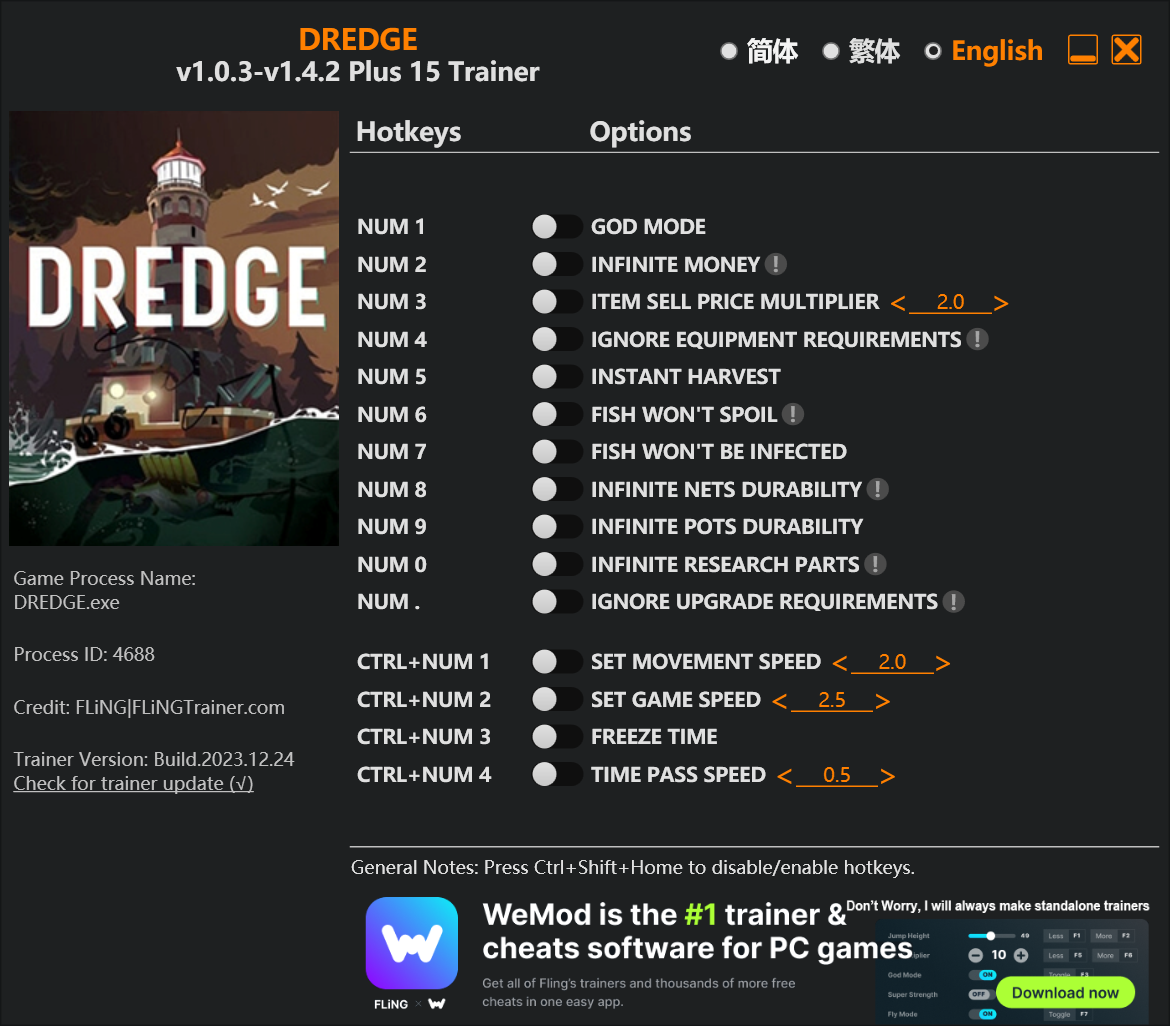Image resolution: width=1170 pixels, height=1026 pixels.
Task: Click the info icon beside Infinite Money
Action: pos(775,264)
